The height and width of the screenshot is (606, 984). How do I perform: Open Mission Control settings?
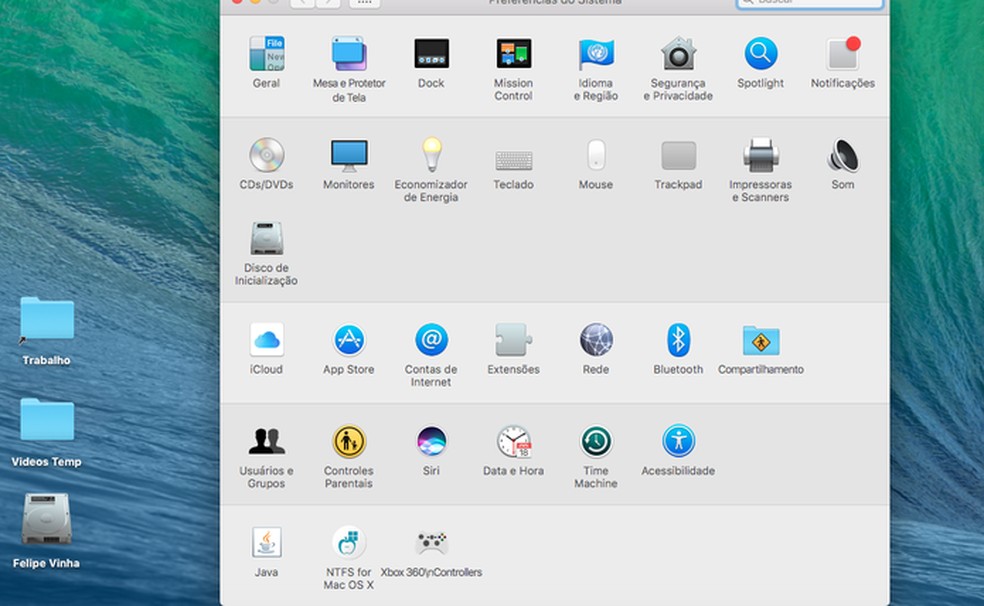point(513,52)
